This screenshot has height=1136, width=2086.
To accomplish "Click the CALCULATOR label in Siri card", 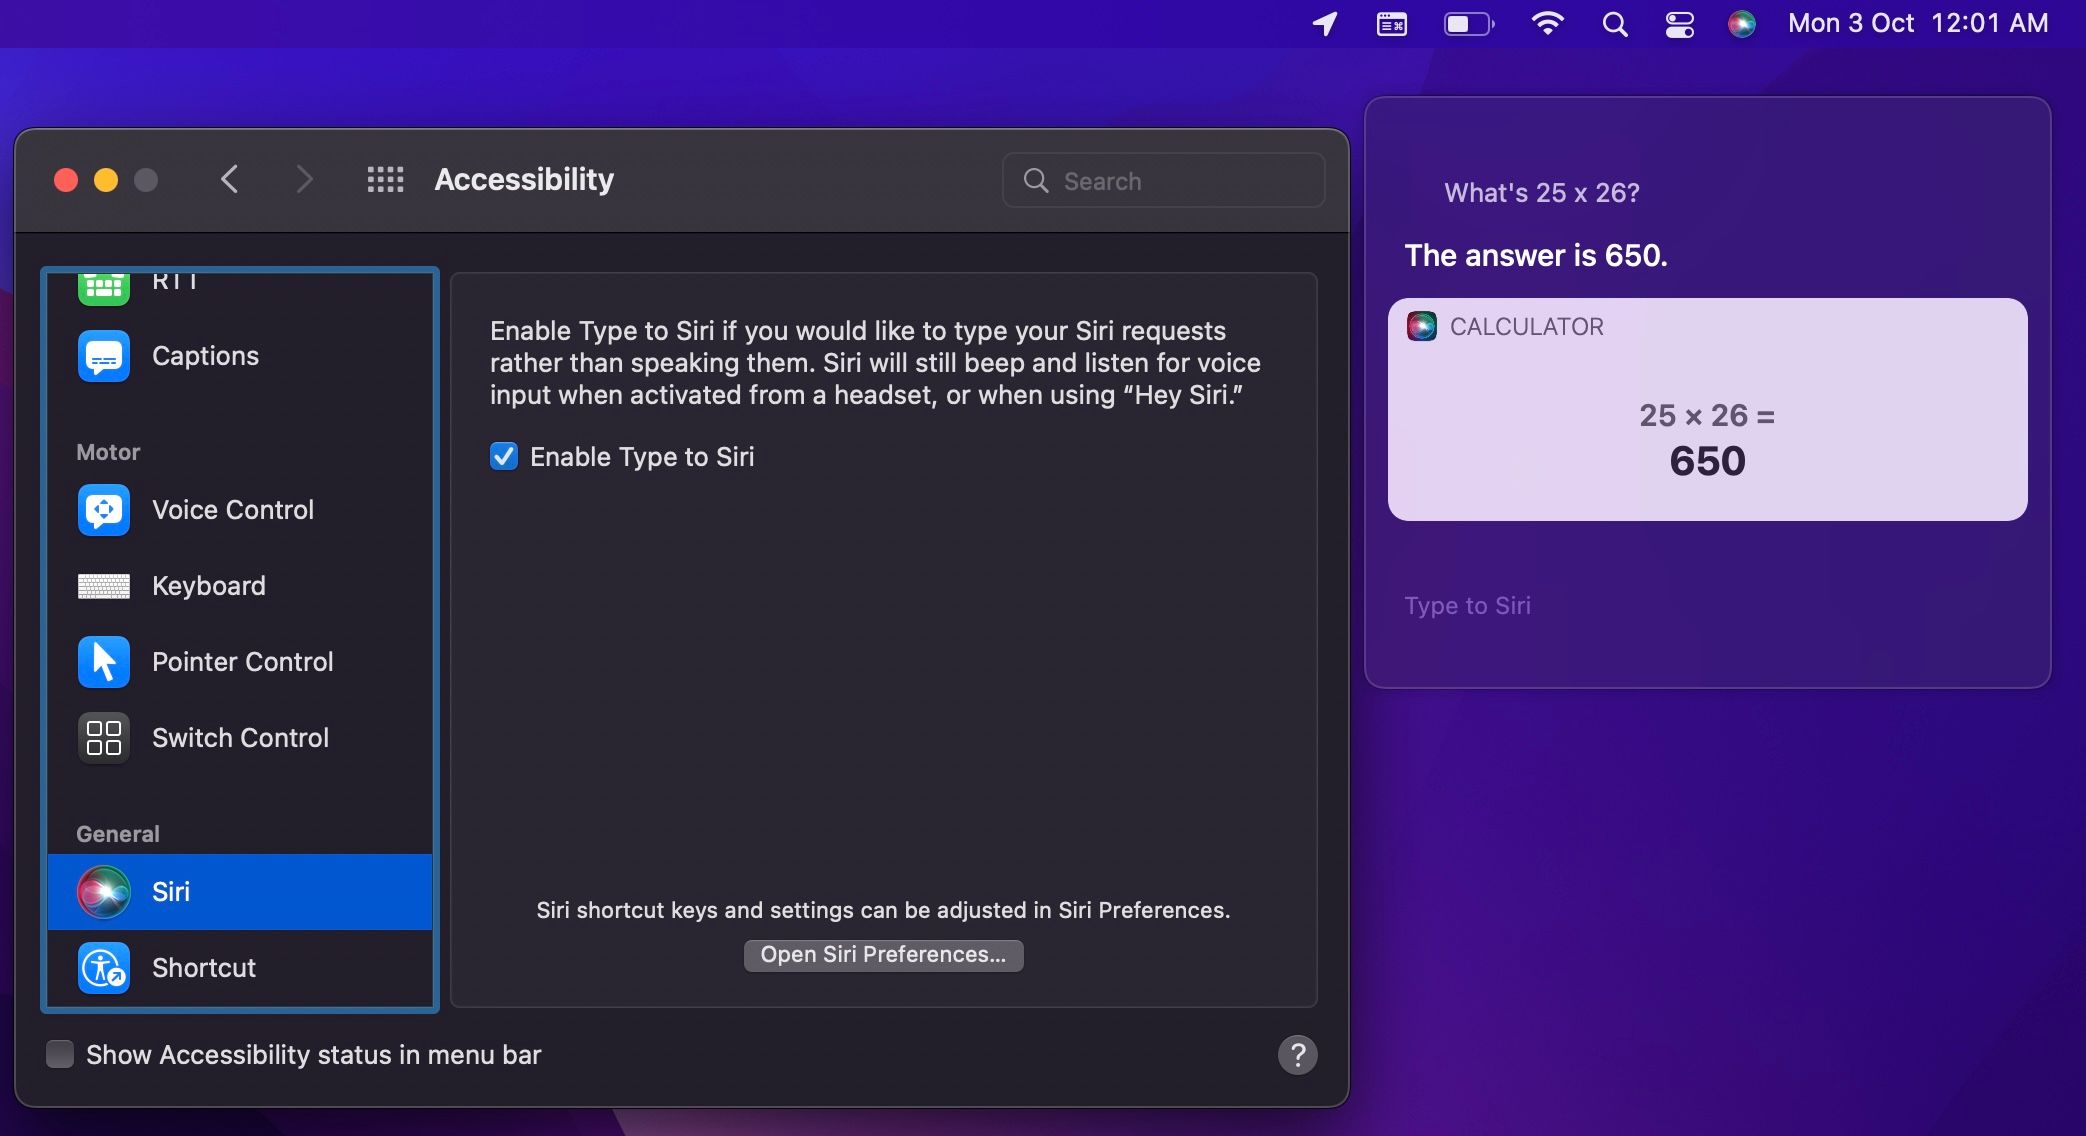I will [1526, 327].
